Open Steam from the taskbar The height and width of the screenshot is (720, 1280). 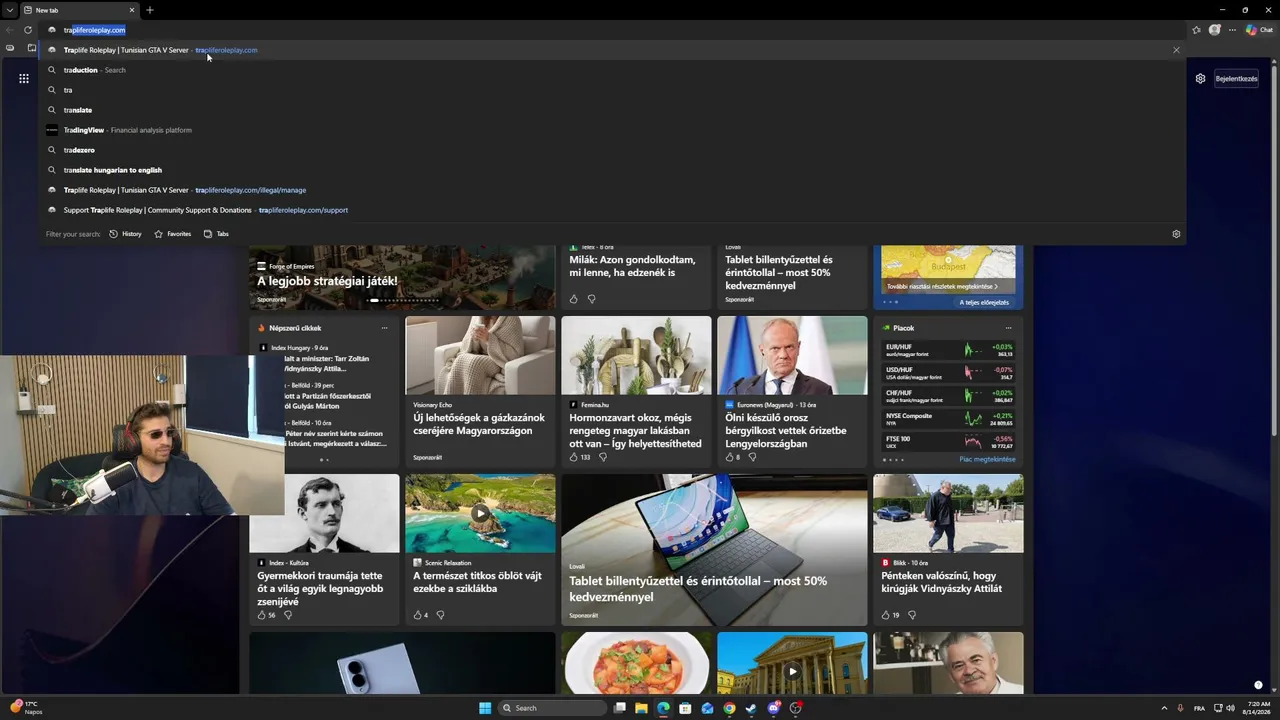point(751,708)
